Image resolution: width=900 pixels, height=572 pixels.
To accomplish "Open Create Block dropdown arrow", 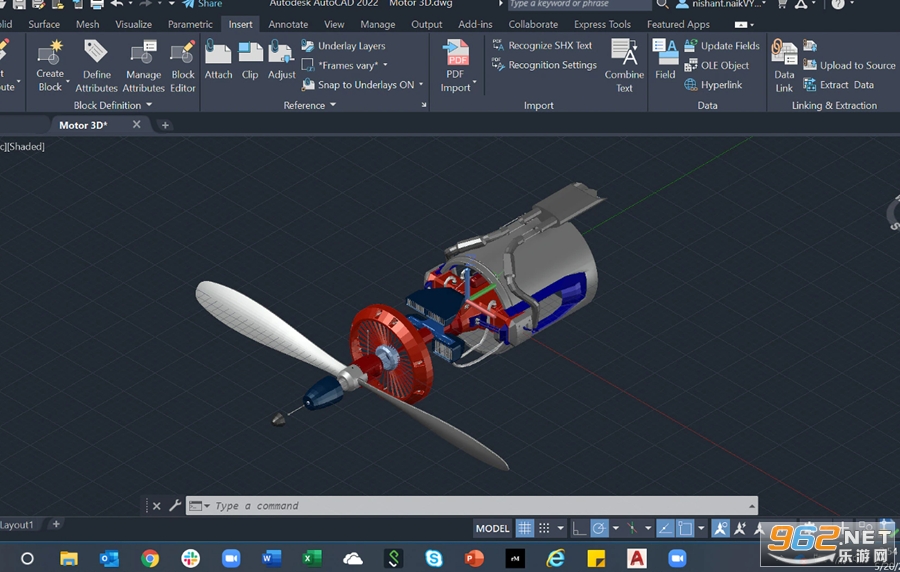I will pos(68,81).
